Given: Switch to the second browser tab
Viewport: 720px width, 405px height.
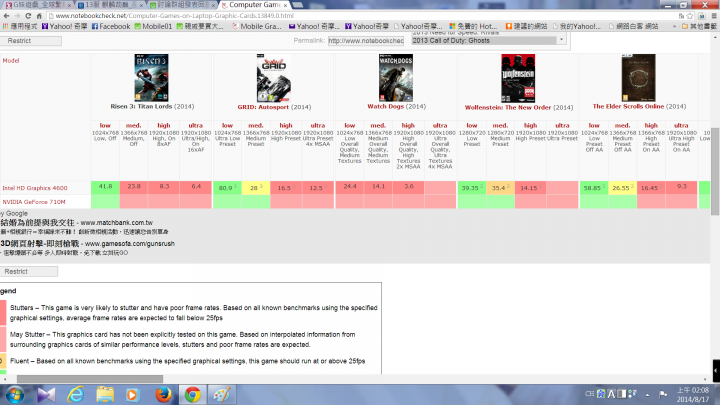Looking at the screenshot, I should (x=110, y=5).
